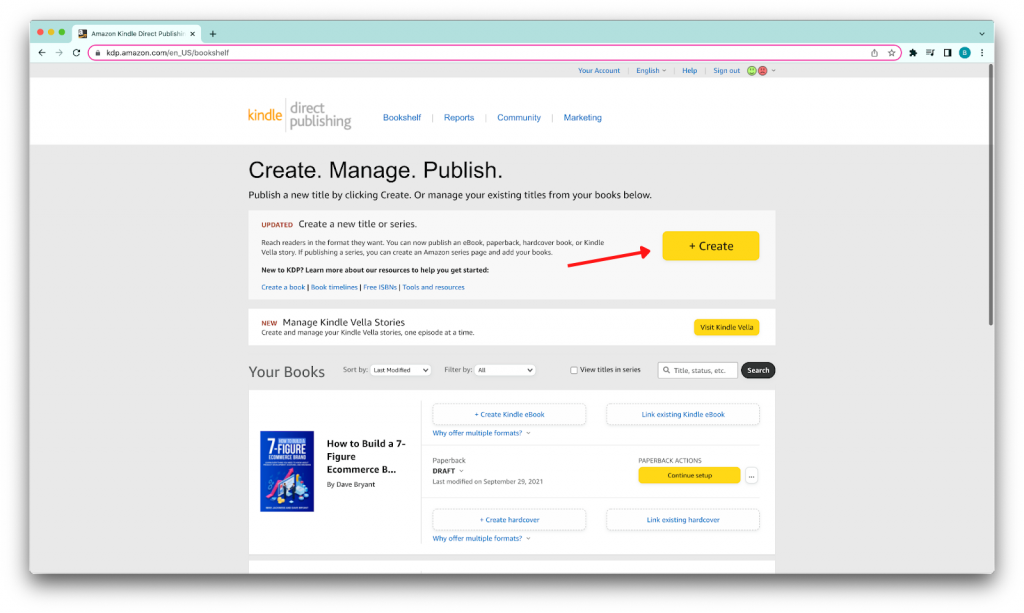The width and height of the screenshot is (1024, 613).
Task: Click the Kindle Direct Publishing logo
Action: [x=299, y=116]
